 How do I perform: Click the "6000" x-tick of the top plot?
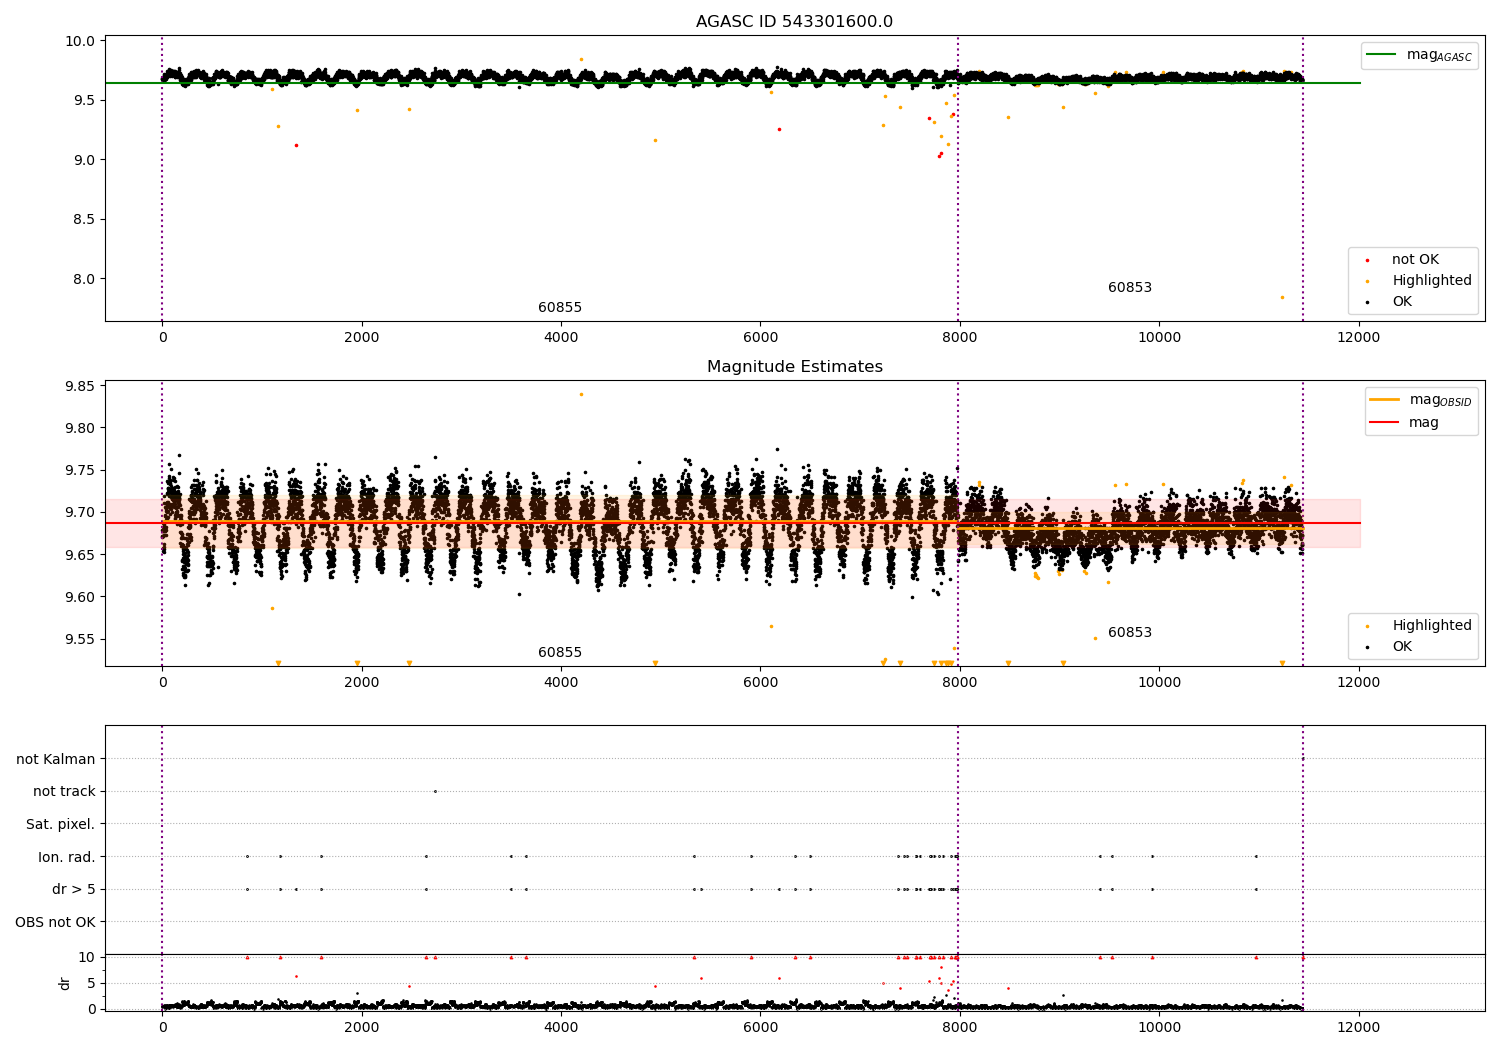coord(760,337)
